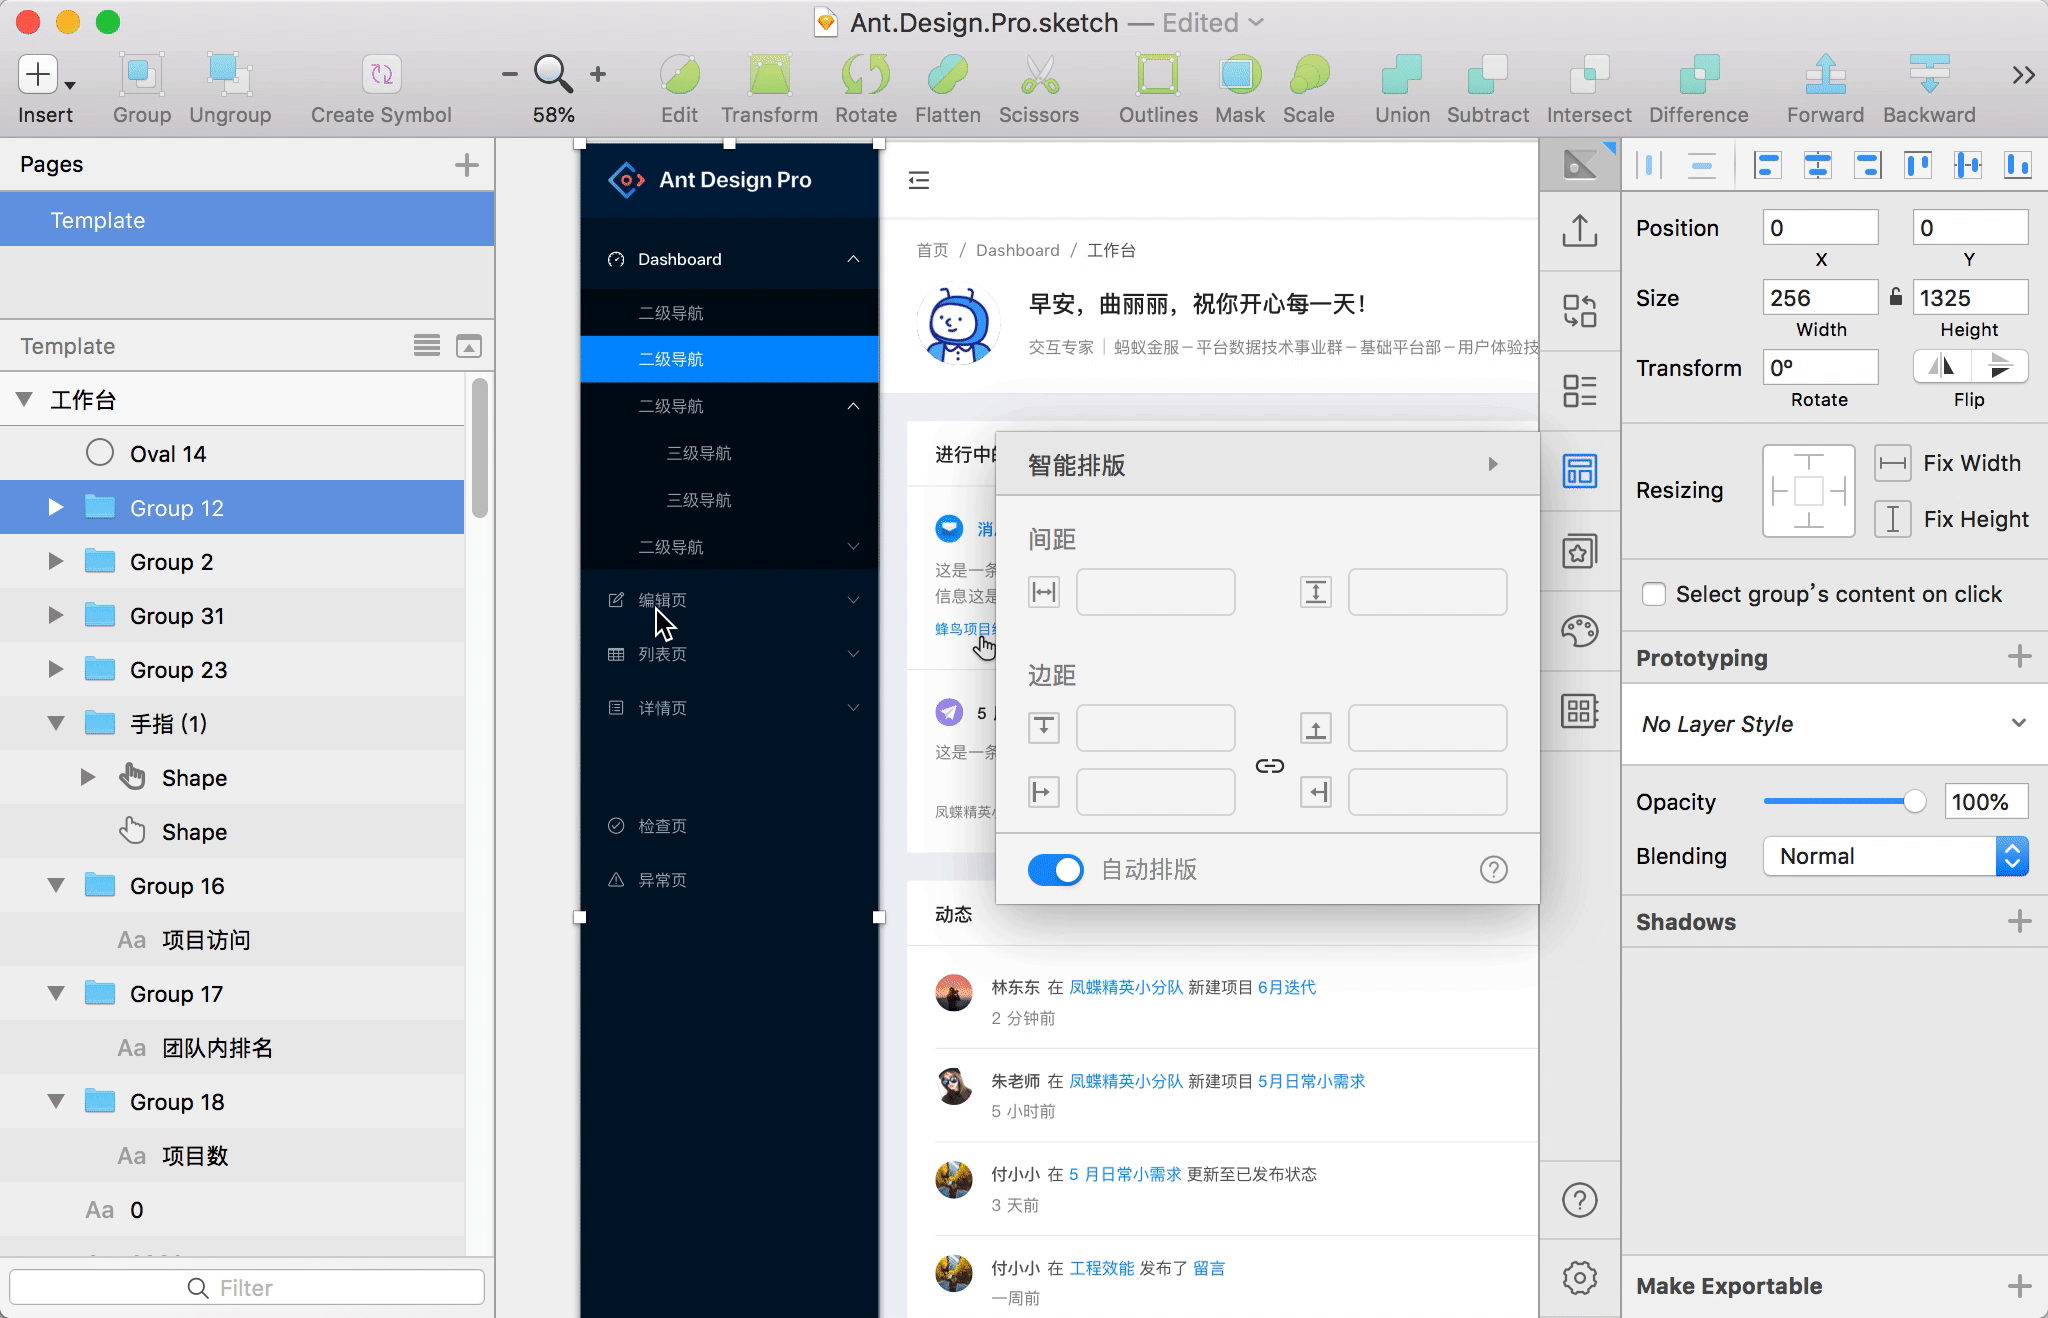Apply Intersect boolean operation
The image size is (2048, 1318).
point(1589,75)
